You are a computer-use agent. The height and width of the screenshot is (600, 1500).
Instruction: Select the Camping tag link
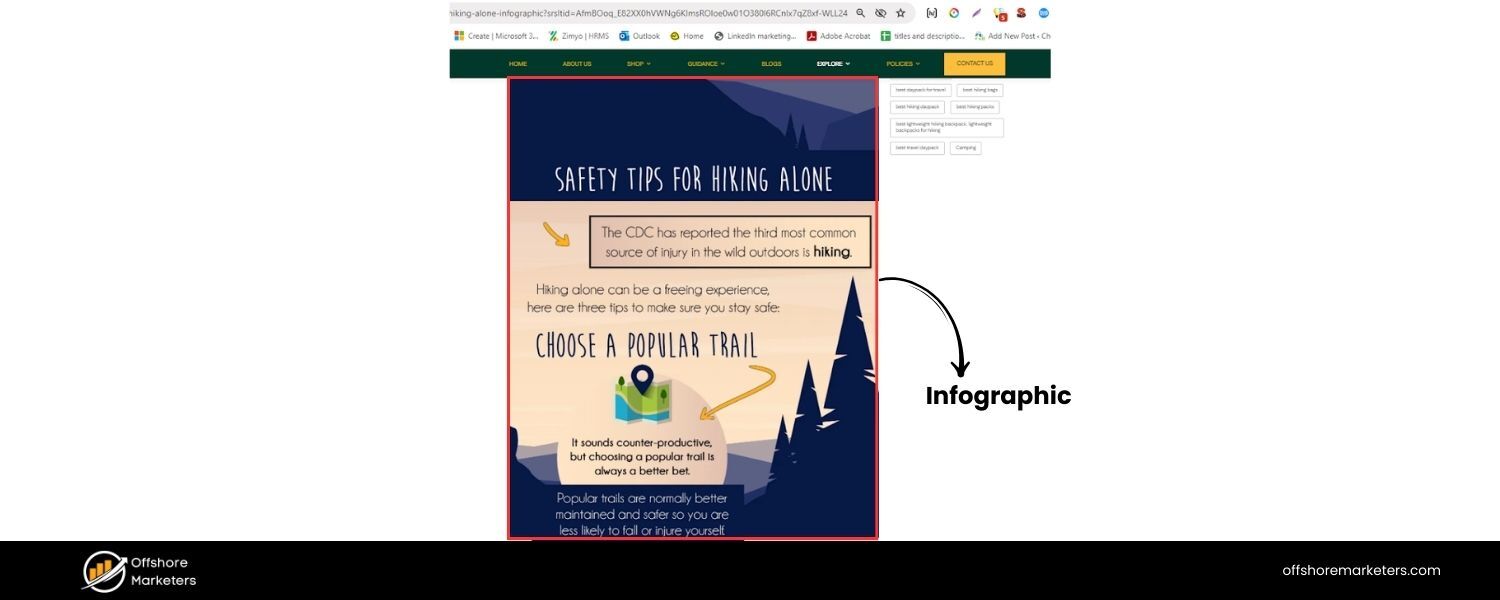point(965,147)
